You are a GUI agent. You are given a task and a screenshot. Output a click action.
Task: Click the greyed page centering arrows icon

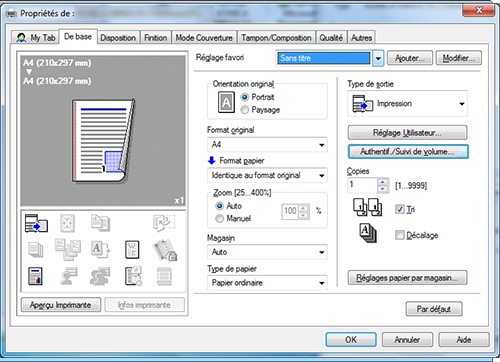tap(67, 223)
